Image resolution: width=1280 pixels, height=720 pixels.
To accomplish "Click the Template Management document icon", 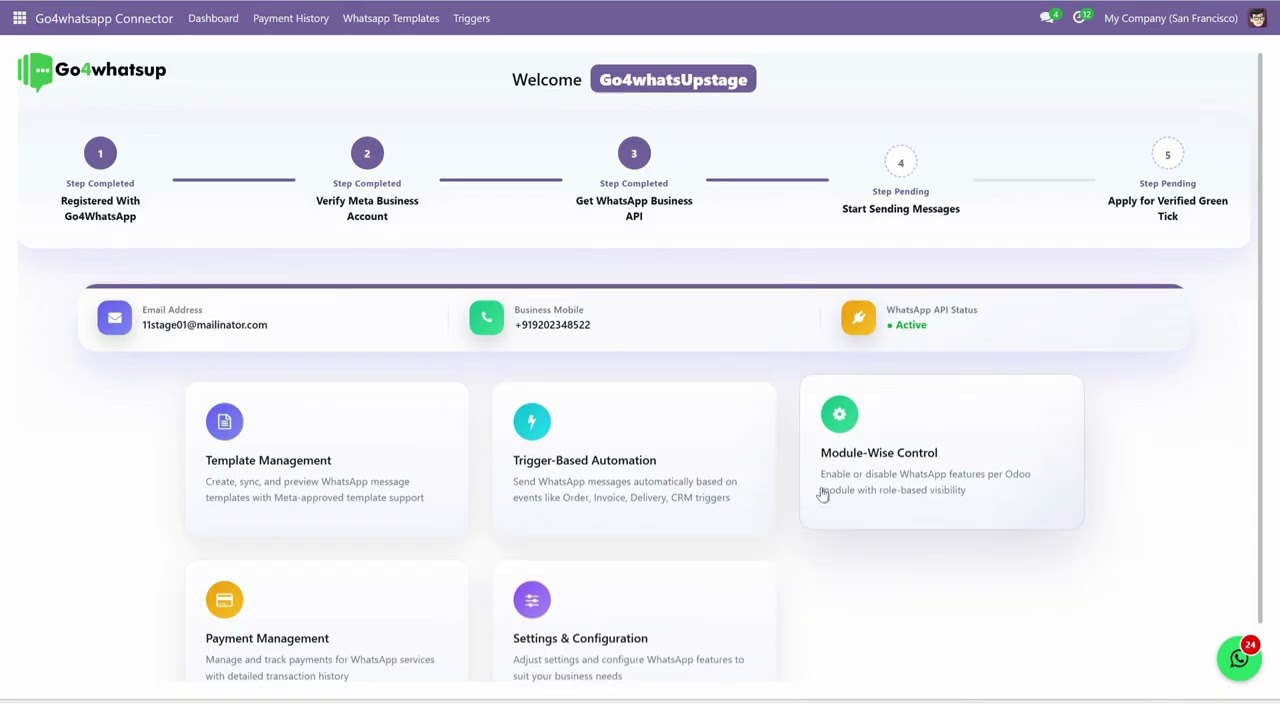I will 224,421.
